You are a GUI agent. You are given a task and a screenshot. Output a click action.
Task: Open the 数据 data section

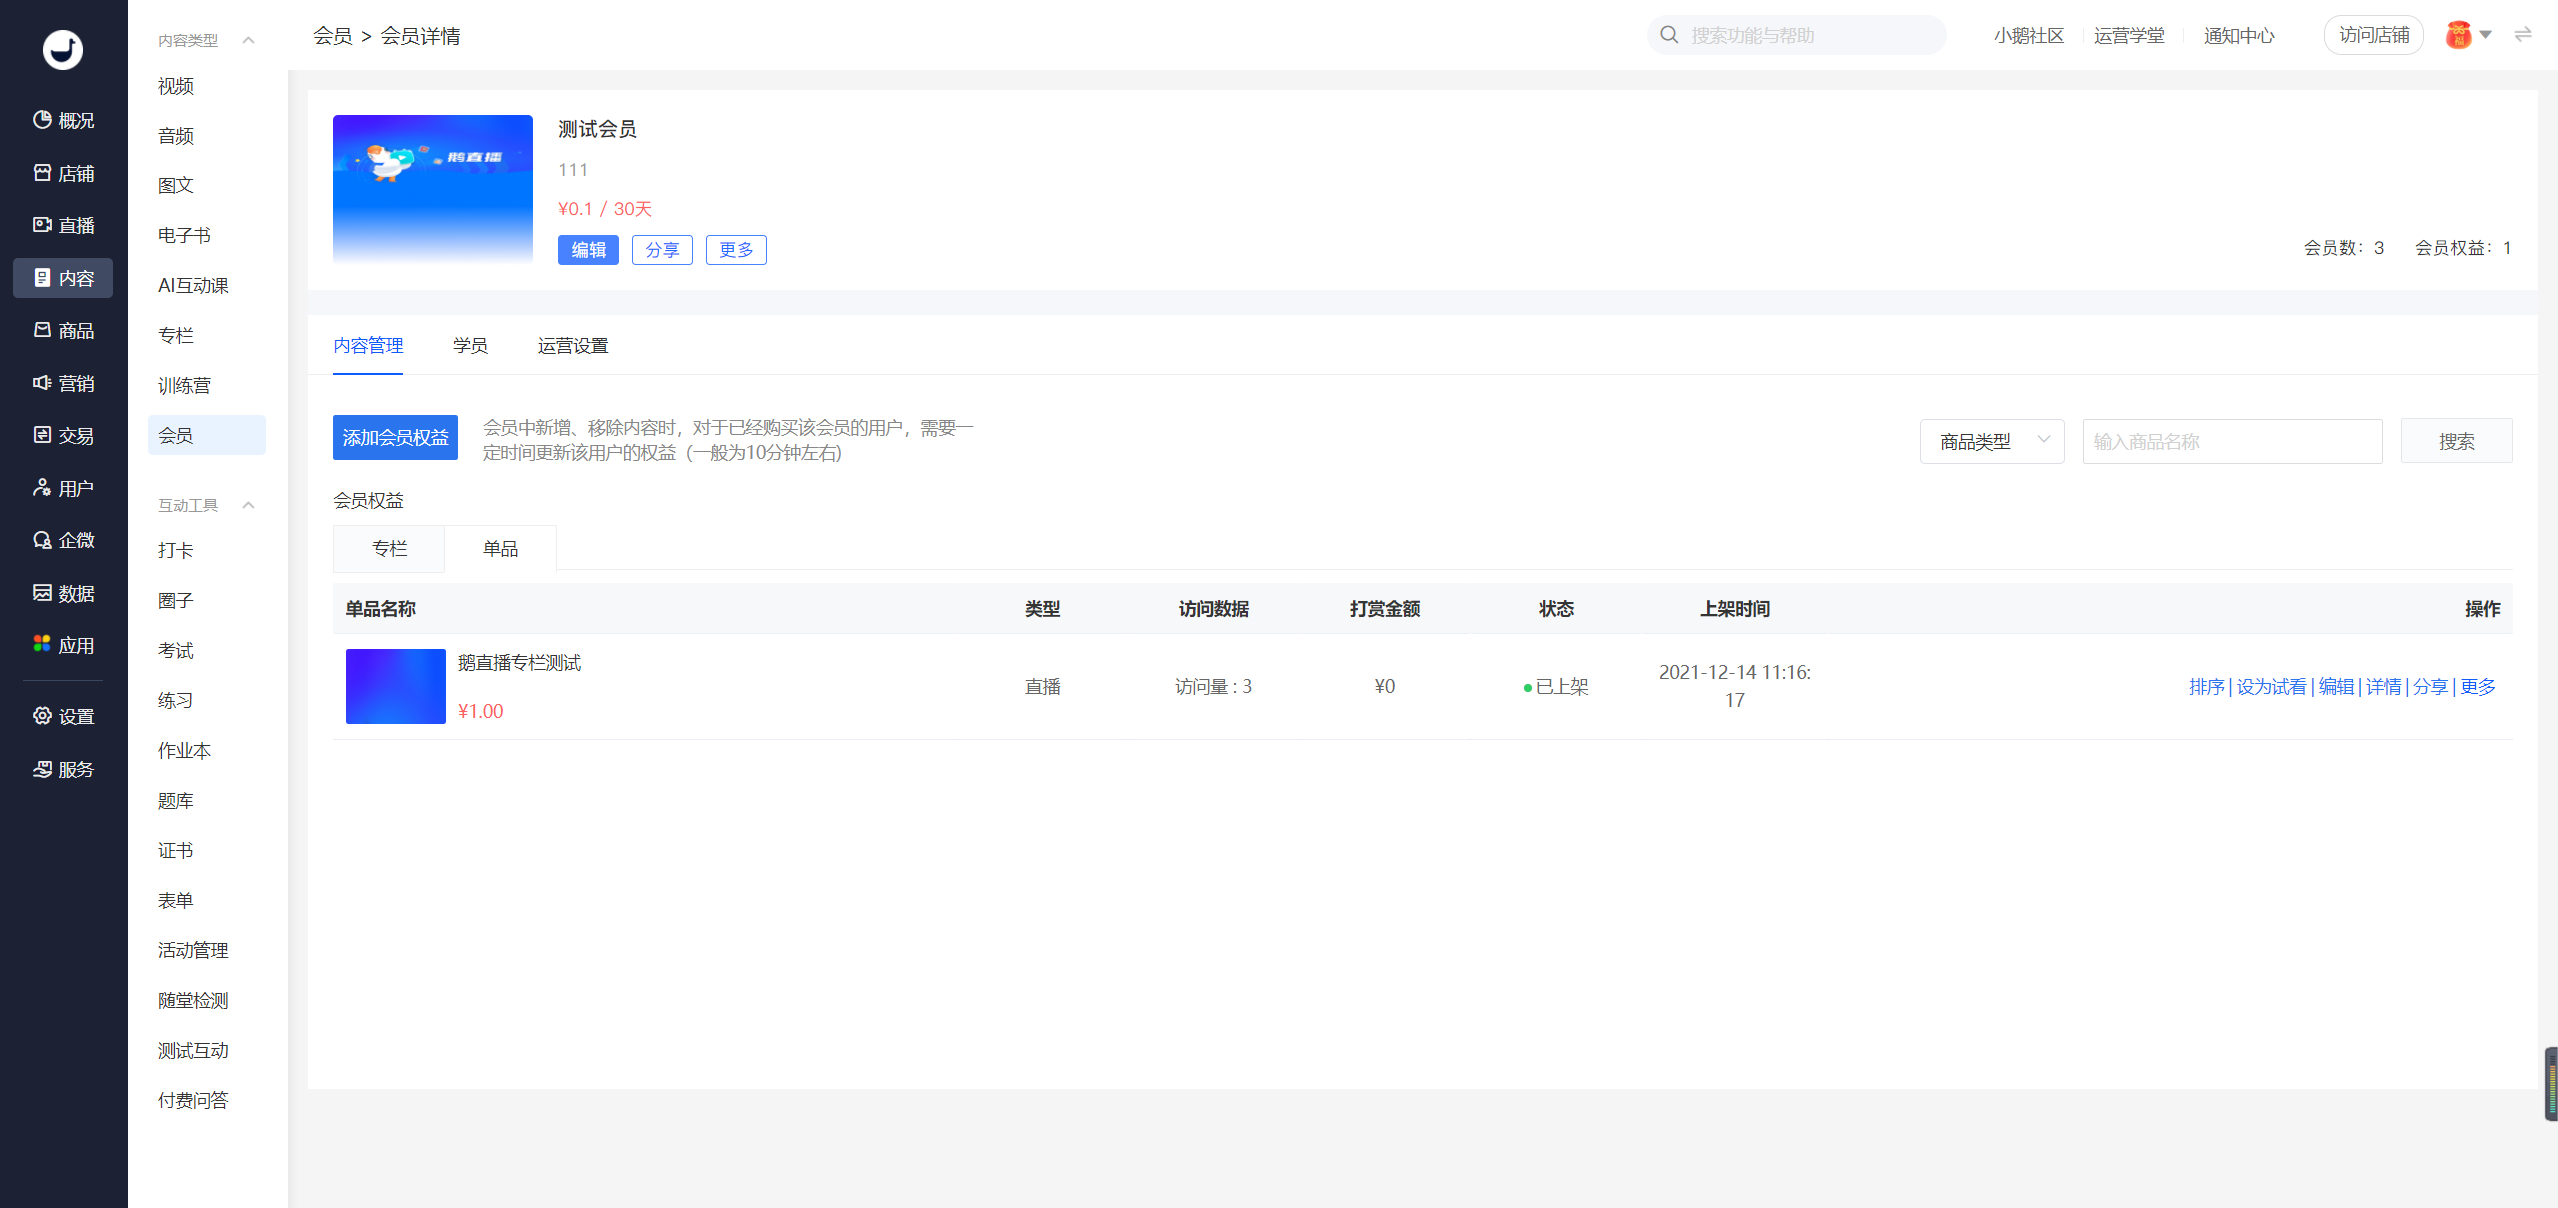(x=63, y=593)
